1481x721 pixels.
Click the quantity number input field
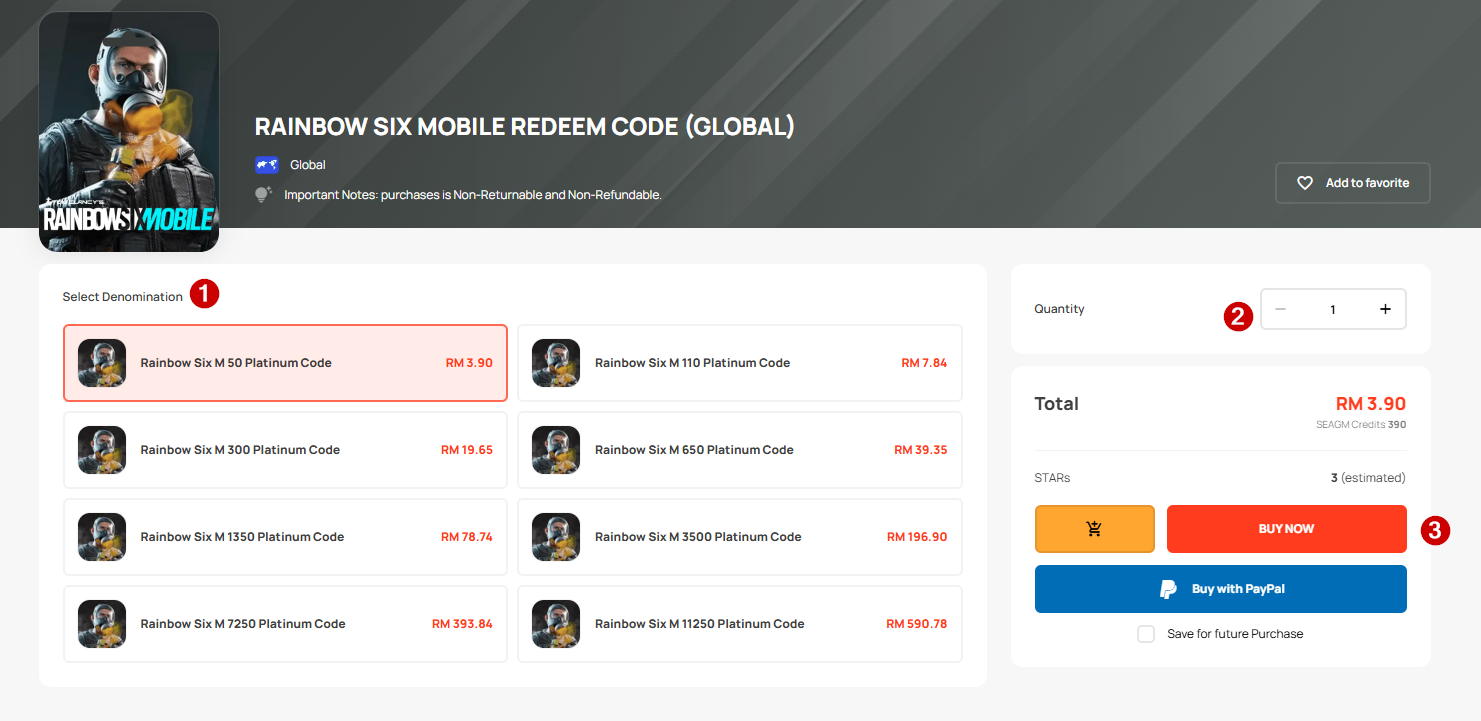click(1332, 309)
